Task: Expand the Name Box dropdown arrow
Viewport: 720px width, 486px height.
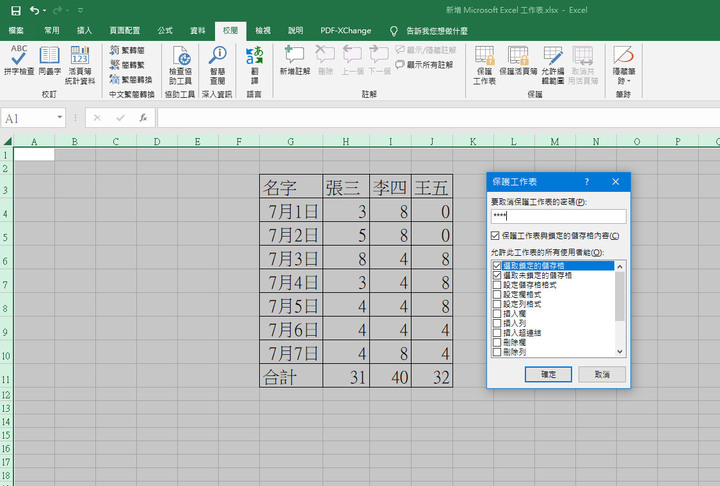Action: click(60, 118)
